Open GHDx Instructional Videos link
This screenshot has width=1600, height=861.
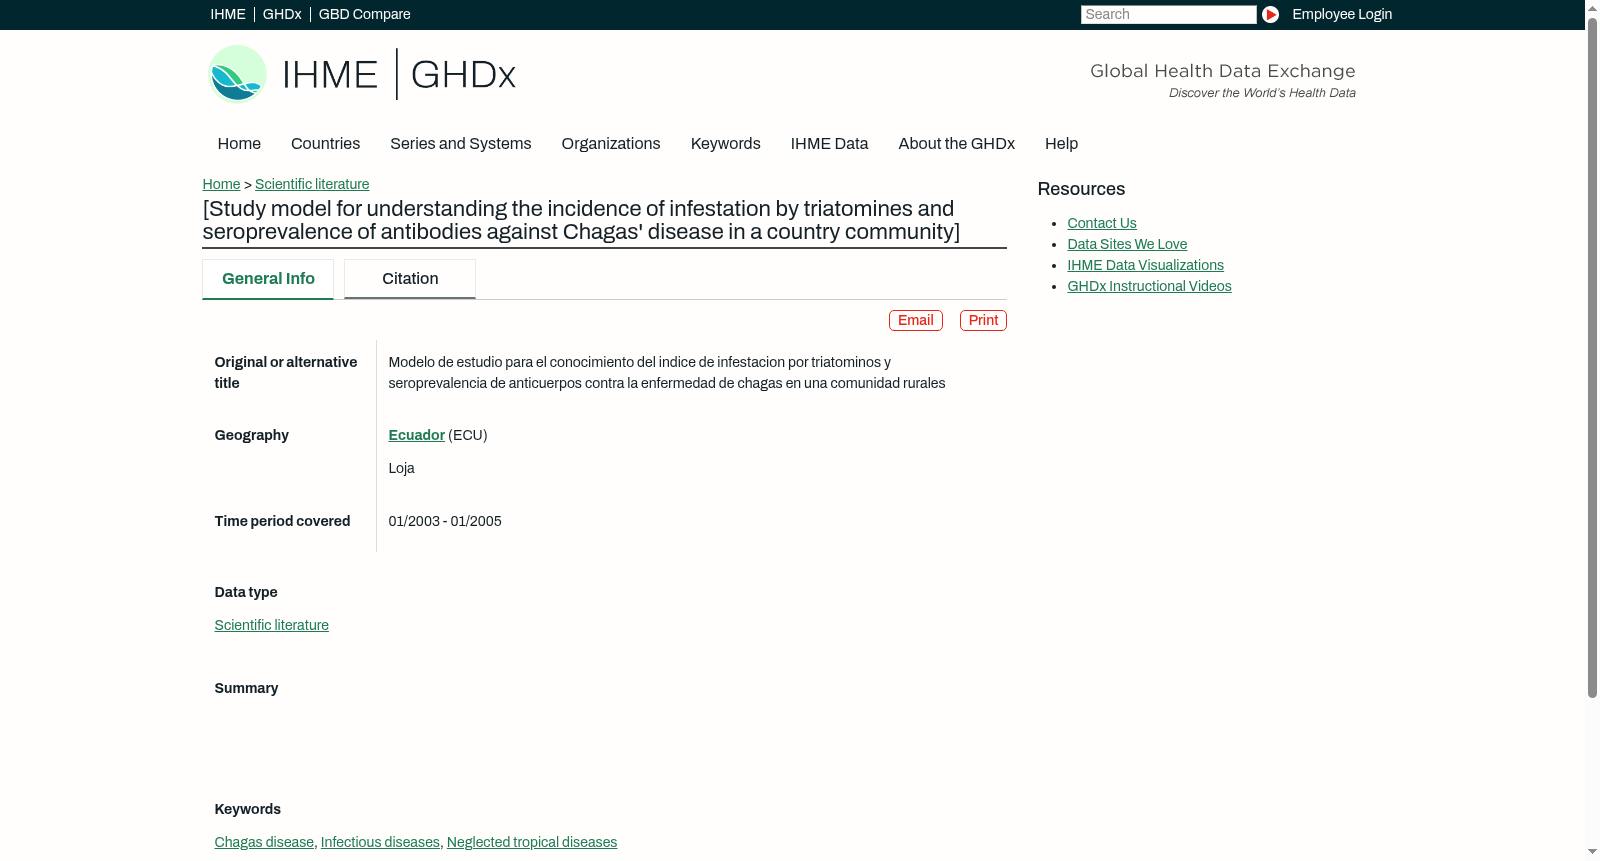[1149, 286]
